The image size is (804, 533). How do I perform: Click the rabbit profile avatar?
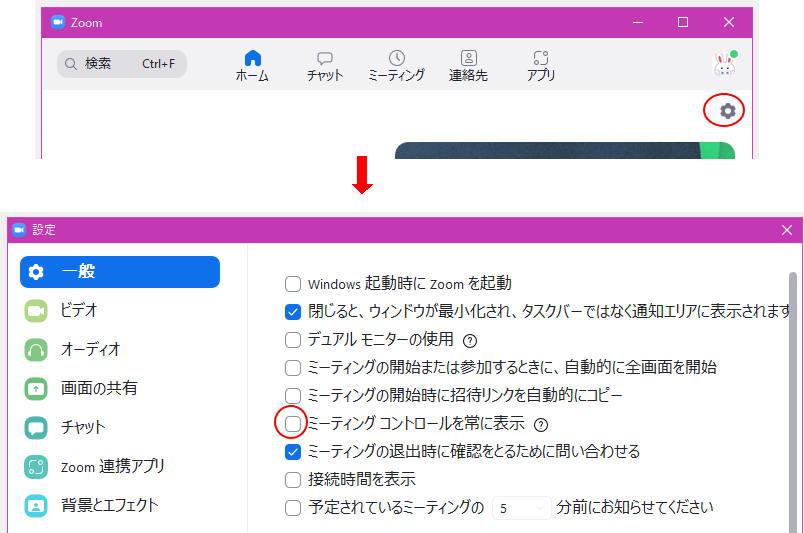coord(725,64)
